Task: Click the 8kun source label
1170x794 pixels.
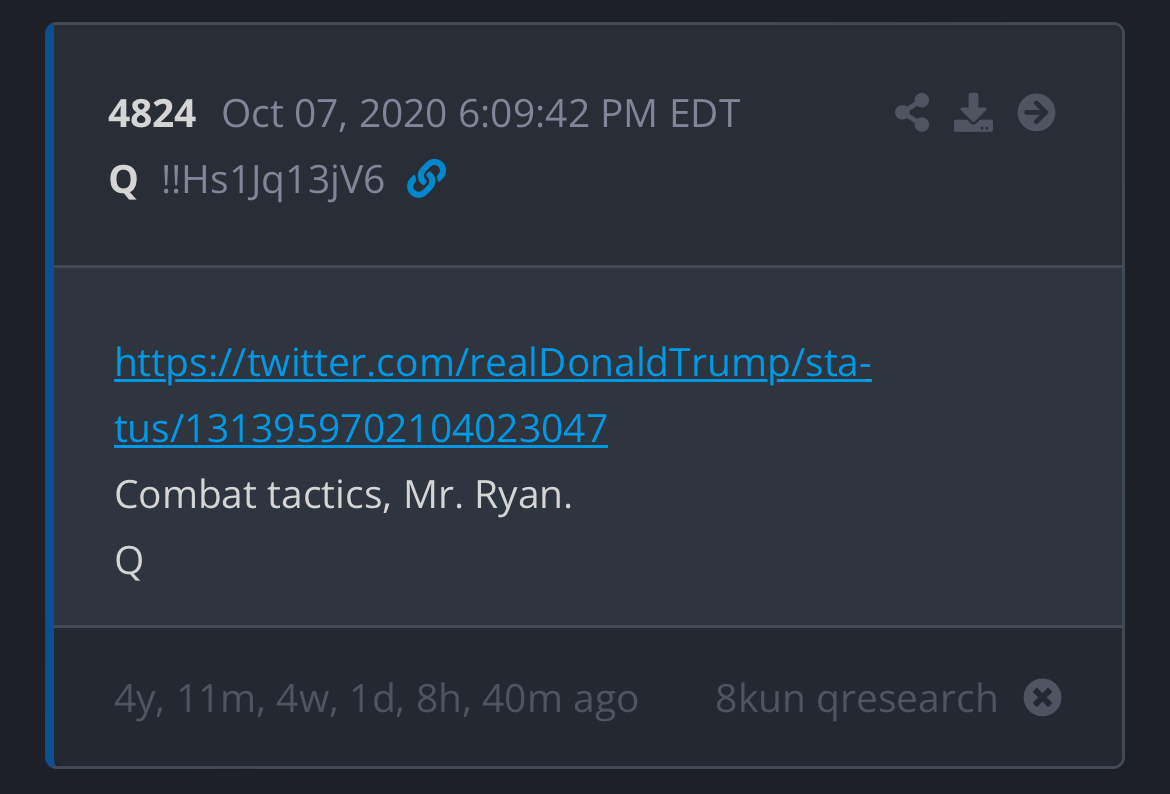Action: point(760,698)
